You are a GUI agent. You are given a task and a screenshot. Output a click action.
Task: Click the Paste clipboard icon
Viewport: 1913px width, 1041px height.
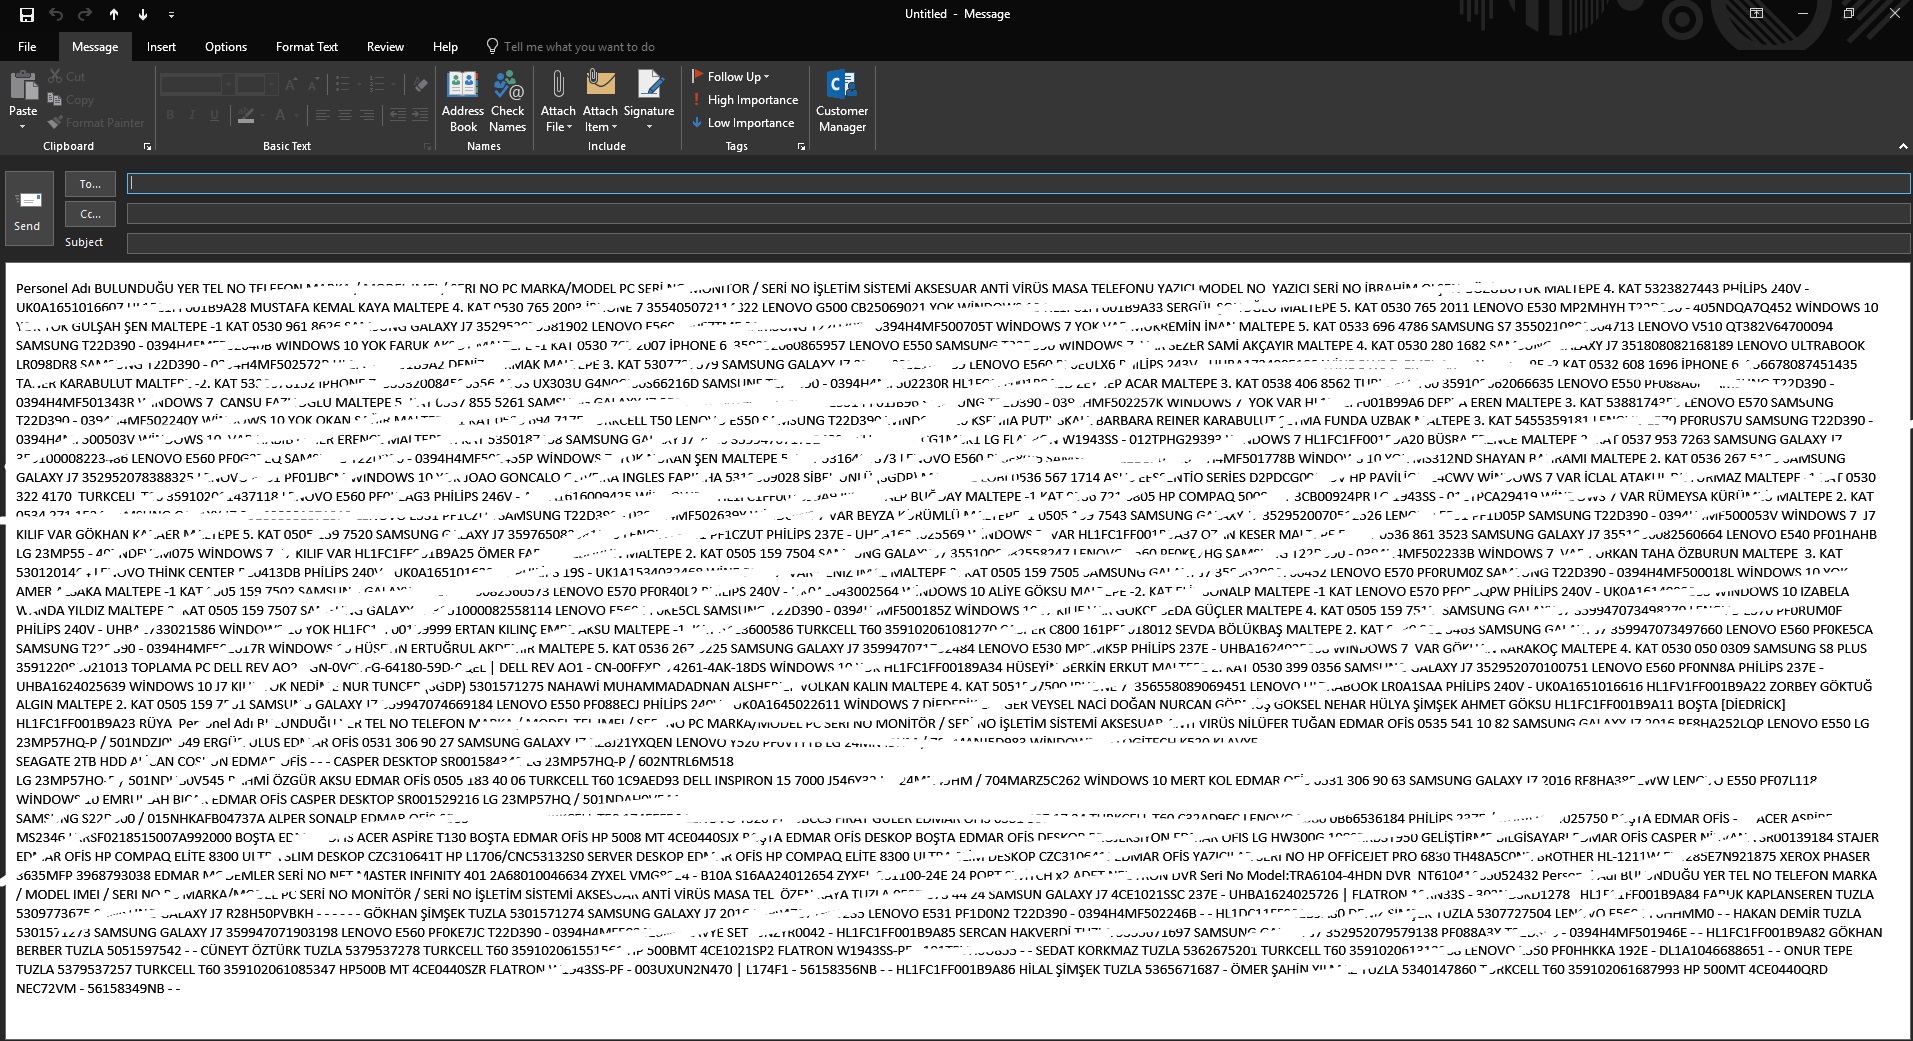[x=23, y=87]
